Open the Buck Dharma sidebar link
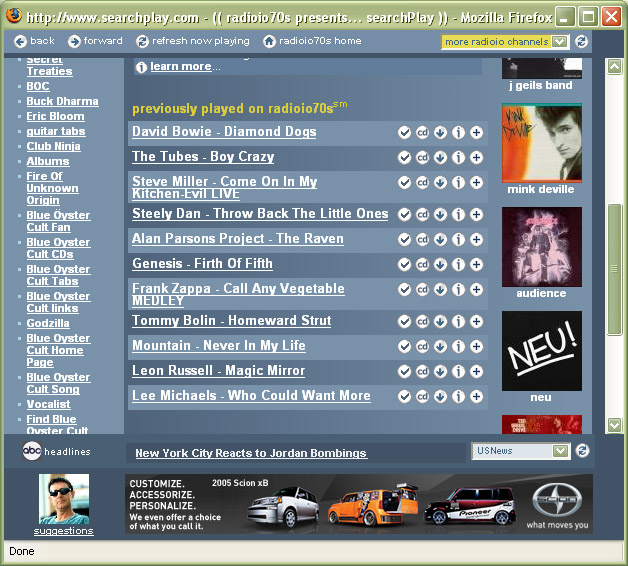The image size is (628, 566). 62,101
